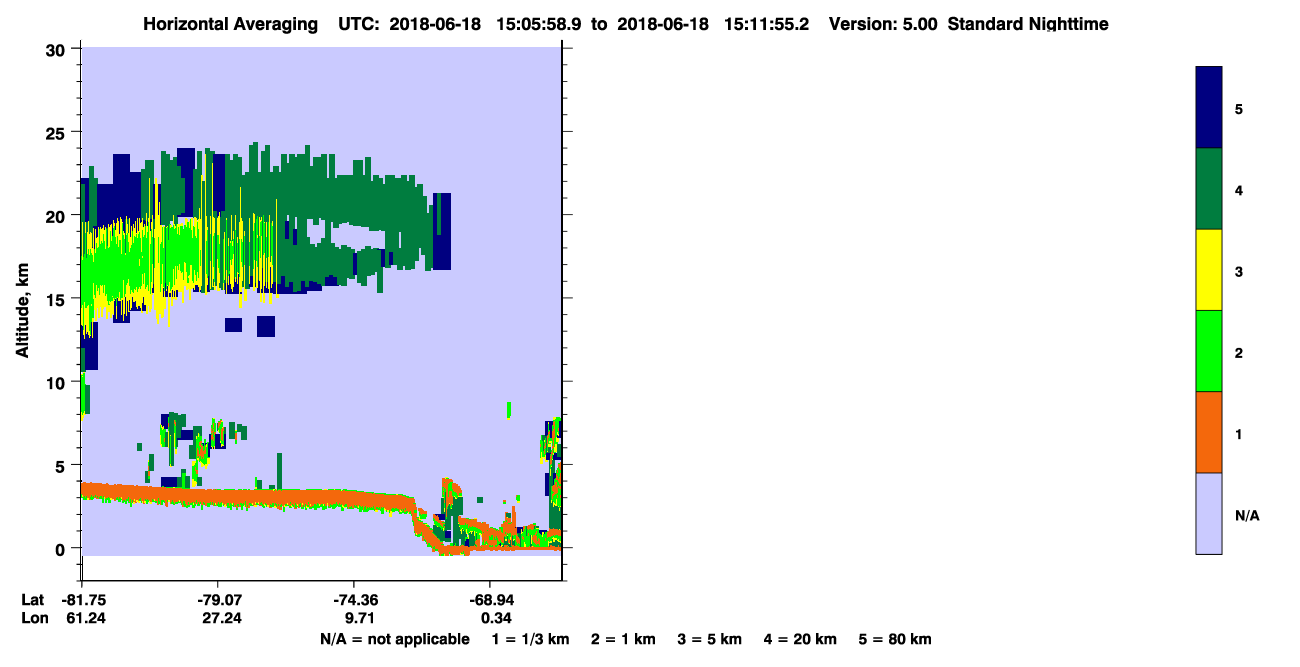The height and width of the screenshot is (667, 1300).
Task: Click the longitude value 27.24
Action: coord(222,618)
